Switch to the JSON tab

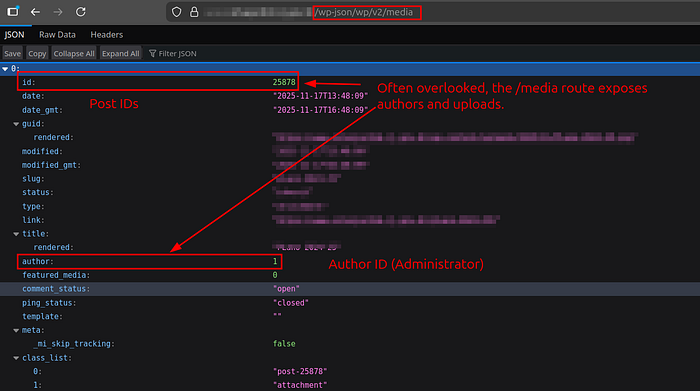pos(14,35)
